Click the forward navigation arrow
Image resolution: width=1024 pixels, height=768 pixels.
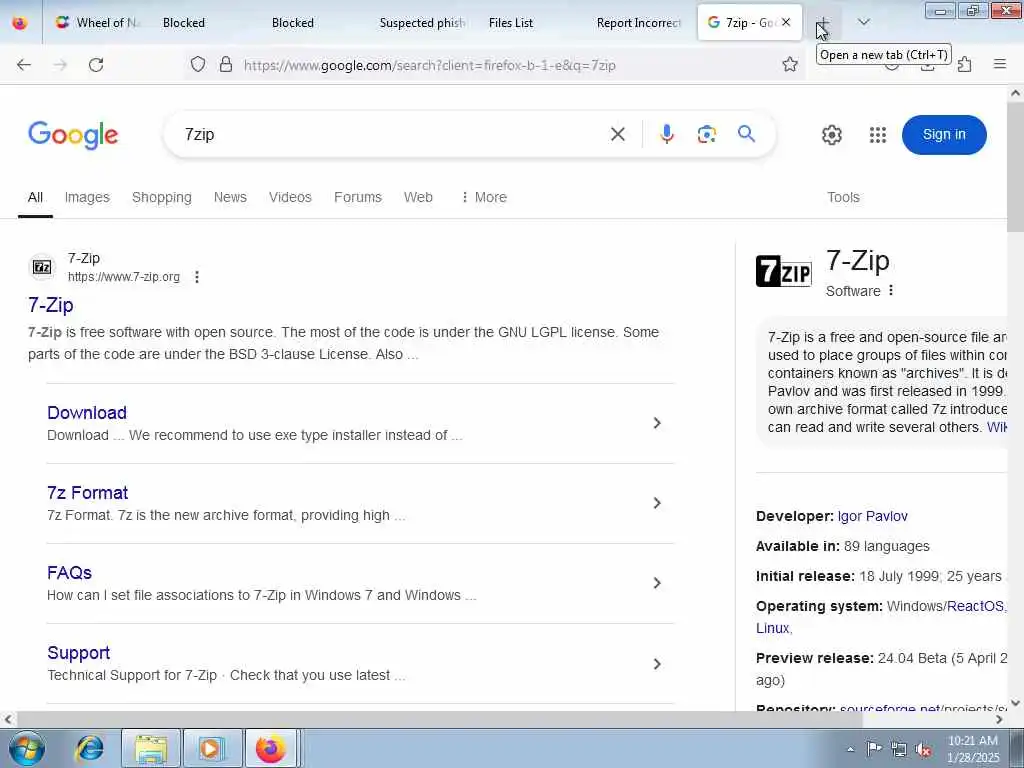[60, 65]
